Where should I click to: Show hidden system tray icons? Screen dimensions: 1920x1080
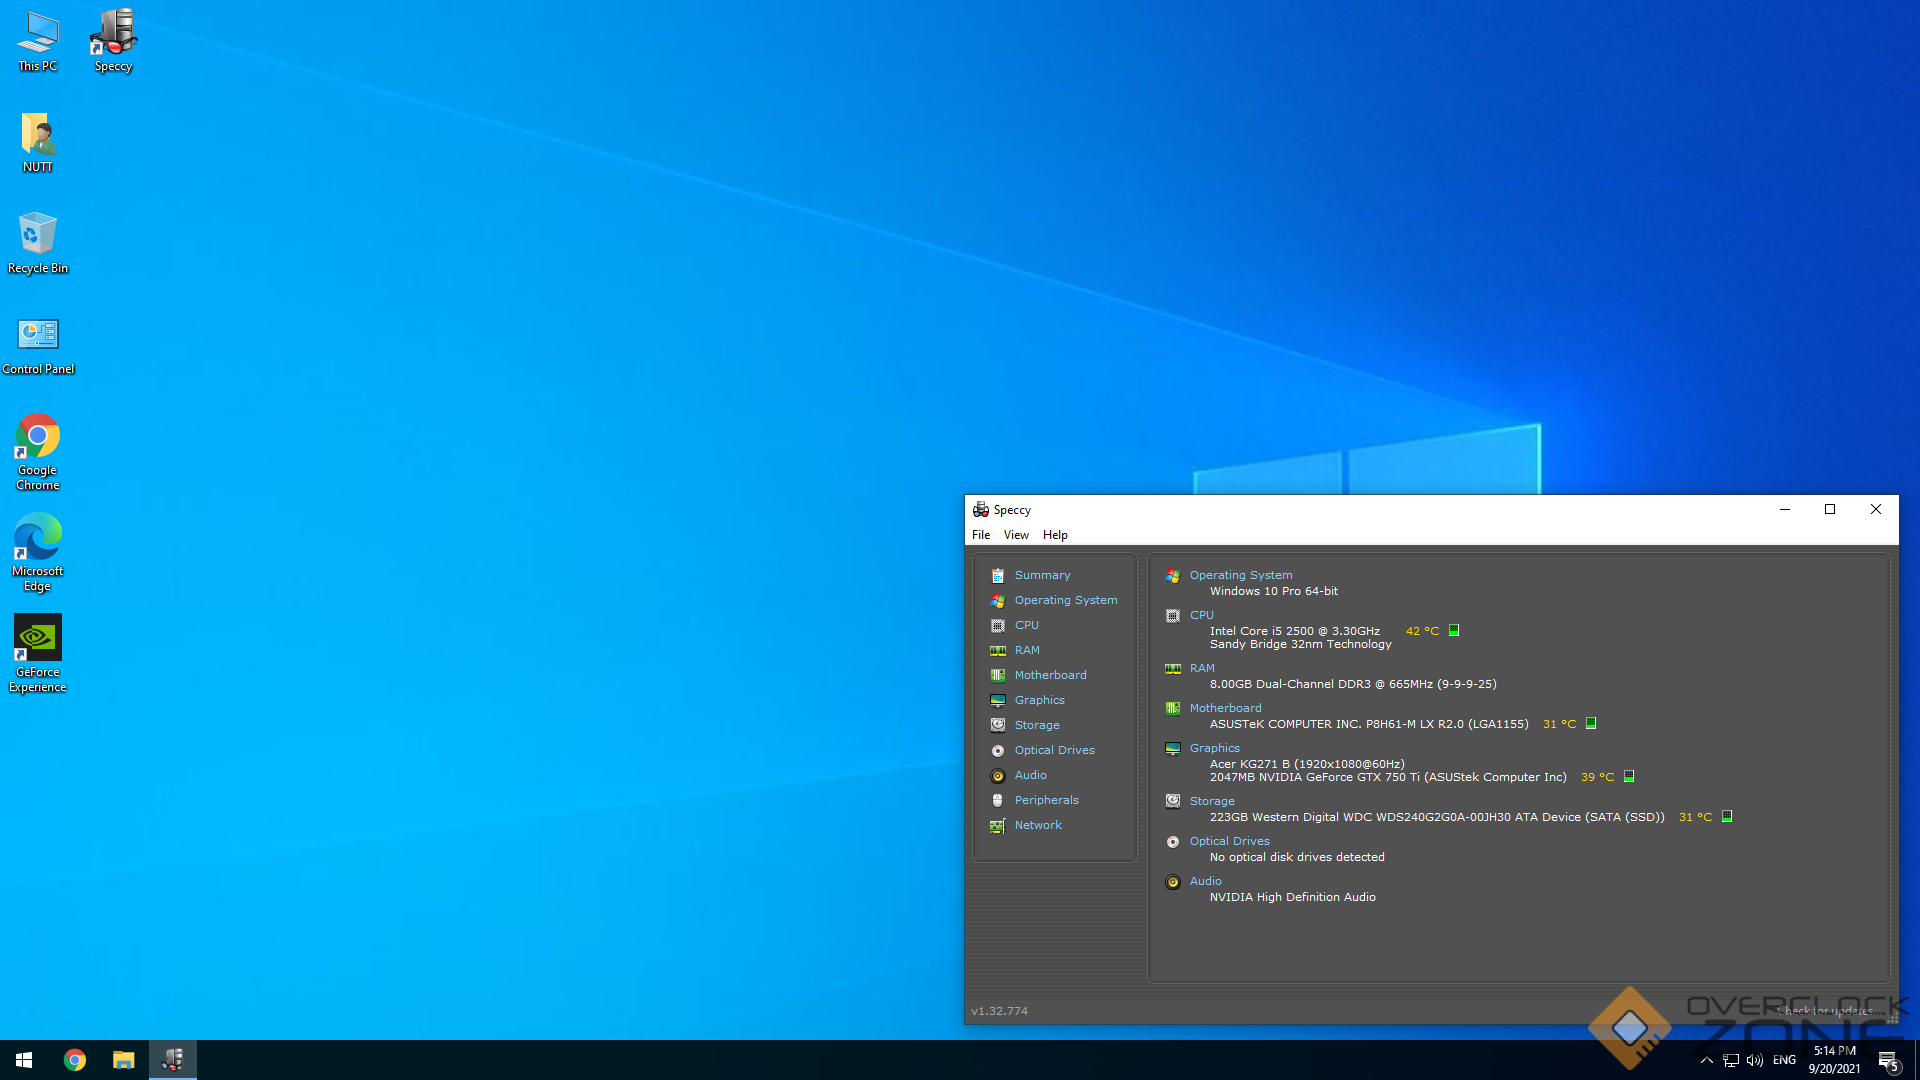[x=1707, y=1060]
